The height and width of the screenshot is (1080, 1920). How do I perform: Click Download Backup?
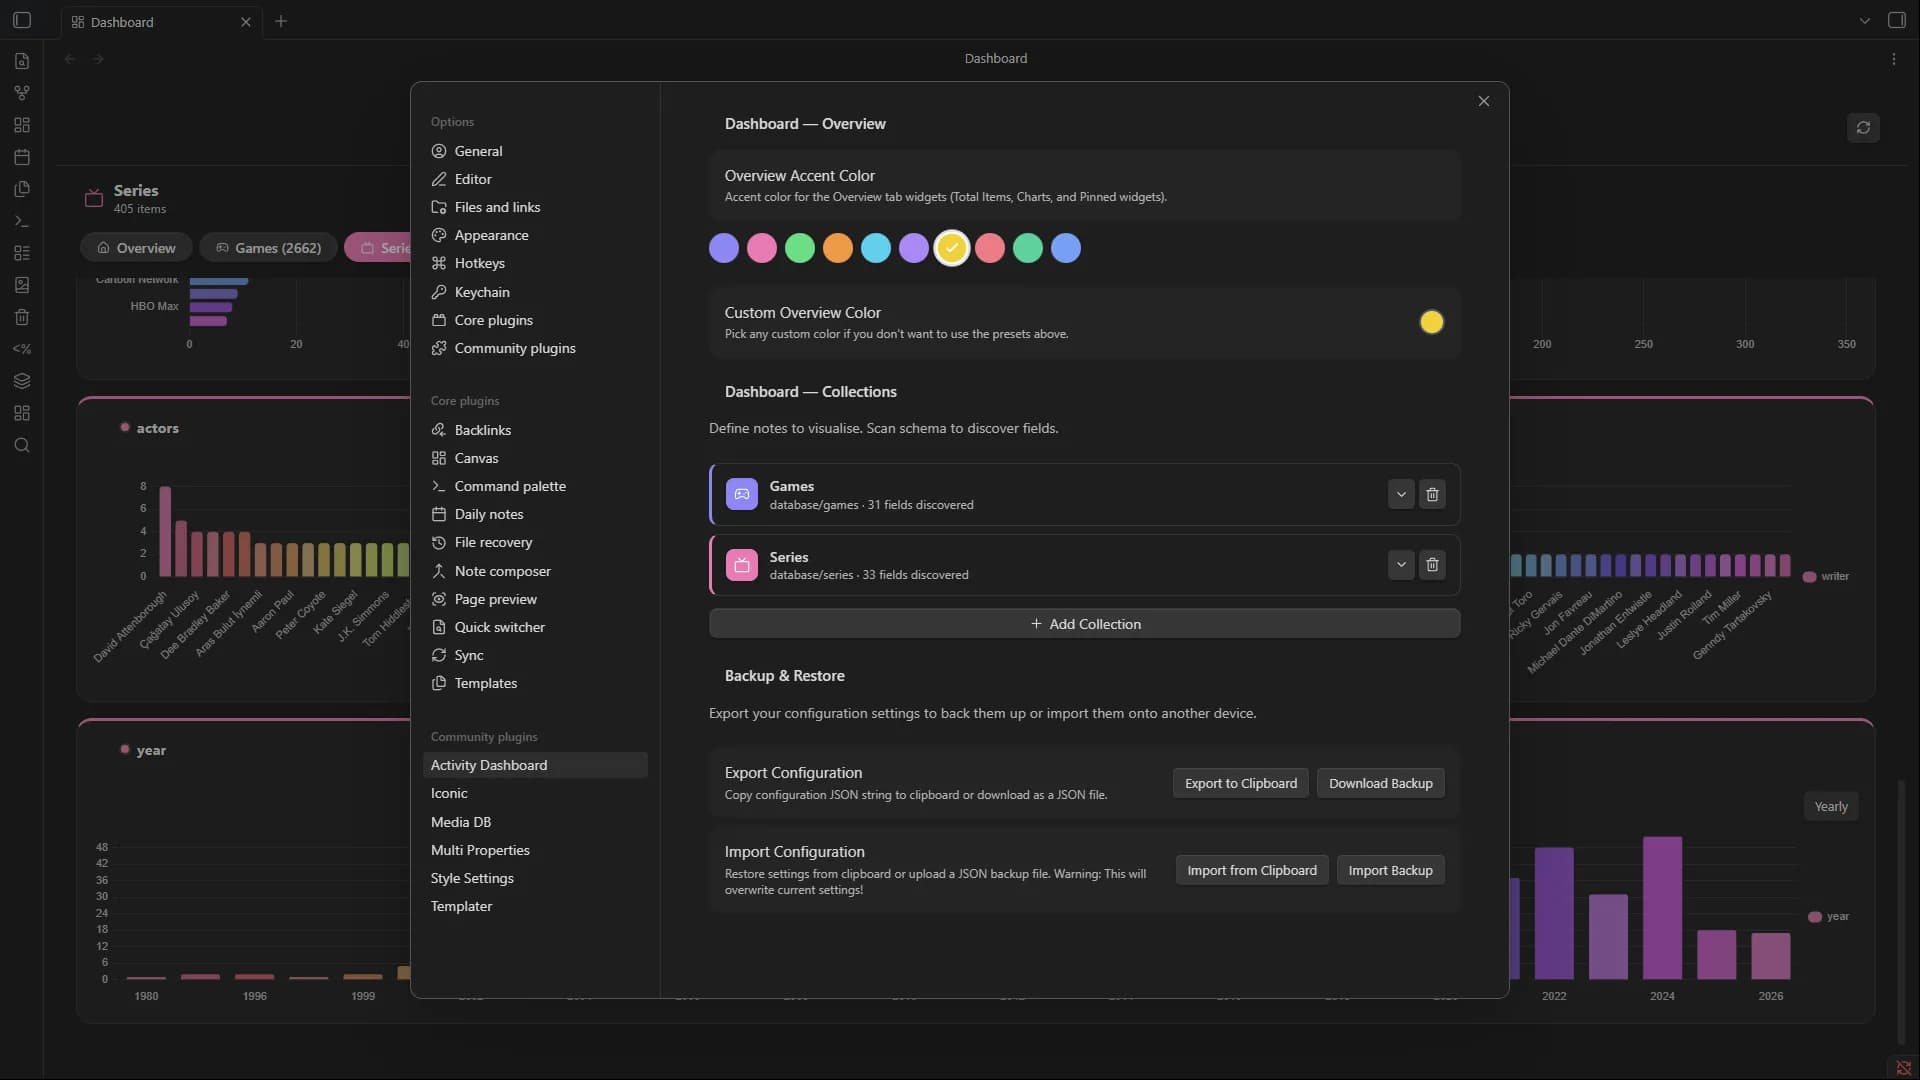click(1380, 783)
